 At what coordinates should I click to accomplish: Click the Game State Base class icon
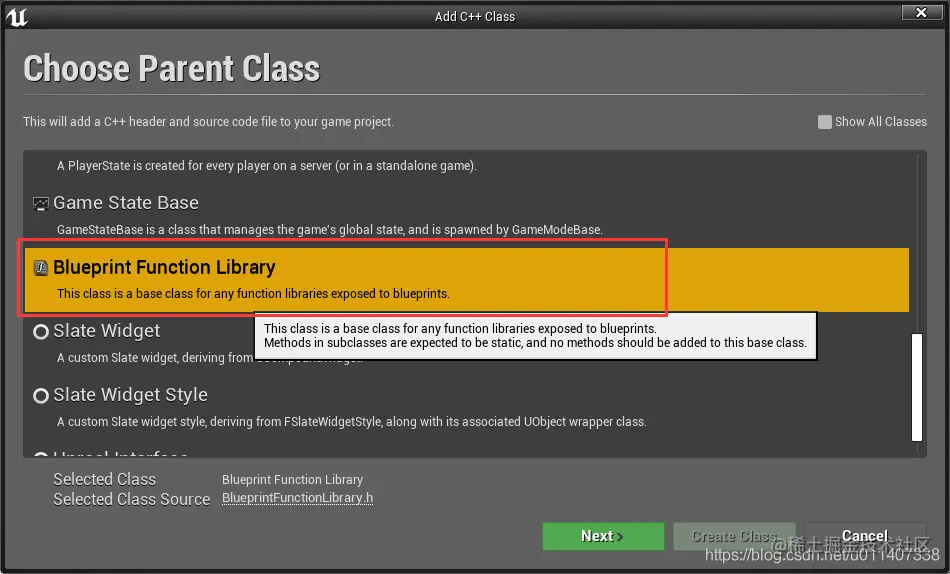click(41, 204)
